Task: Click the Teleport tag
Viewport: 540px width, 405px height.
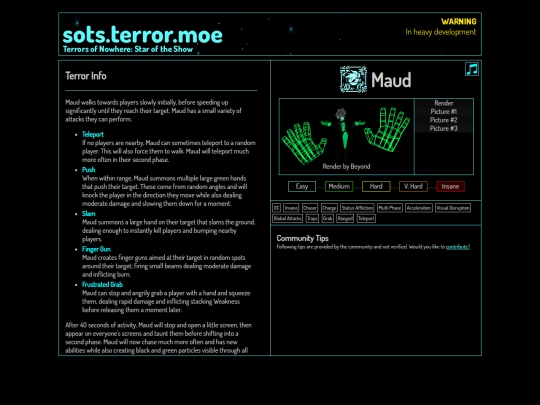Action: [366, 218]
